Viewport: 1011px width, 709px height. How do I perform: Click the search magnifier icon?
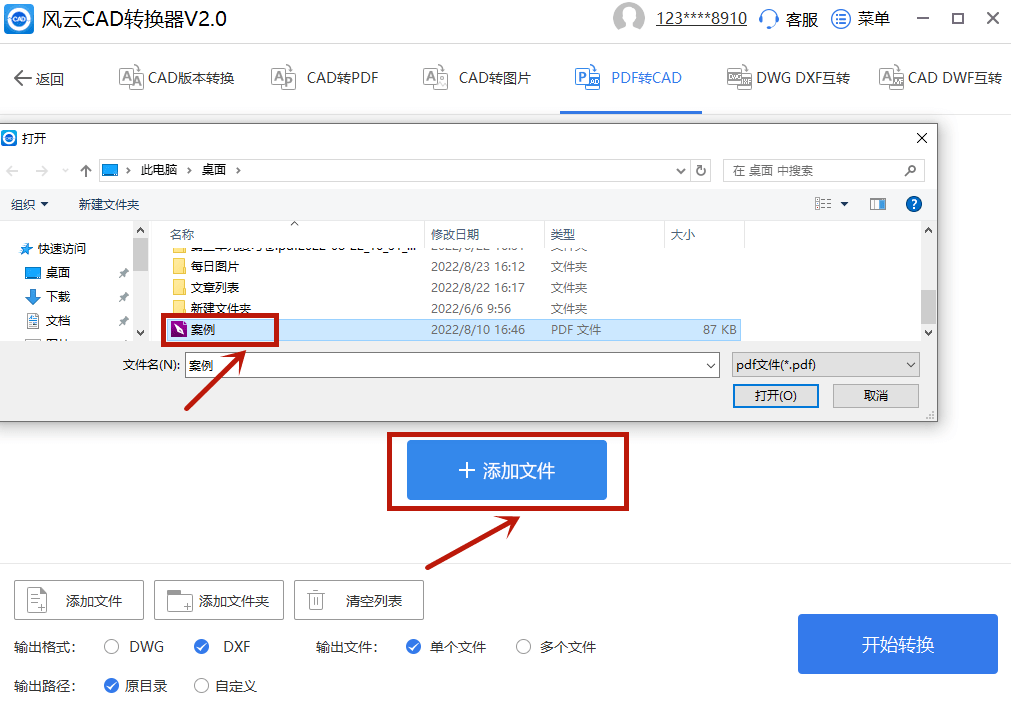(x=910, y=171)
